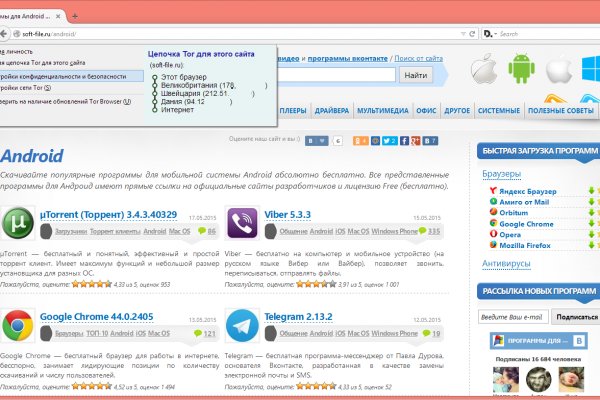Click the soft-file.ru address bar

(x=237, y=34)
